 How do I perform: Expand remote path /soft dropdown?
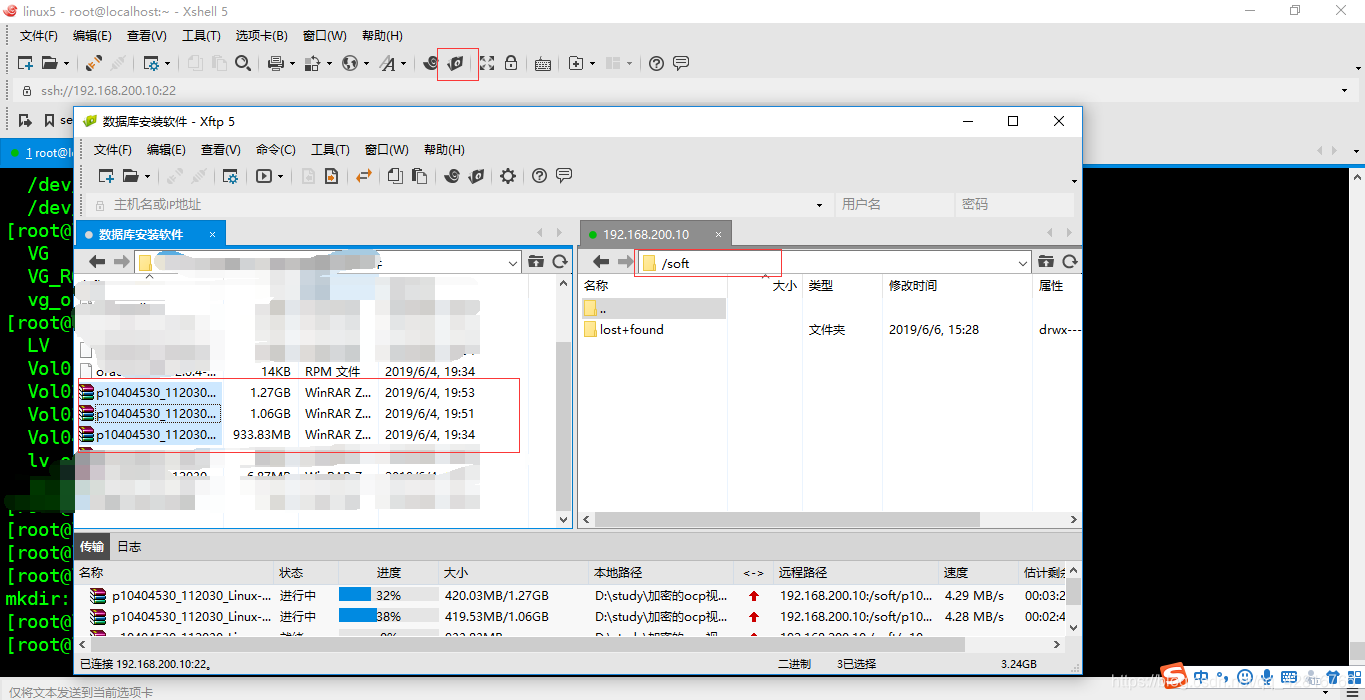click(1023, 263)
